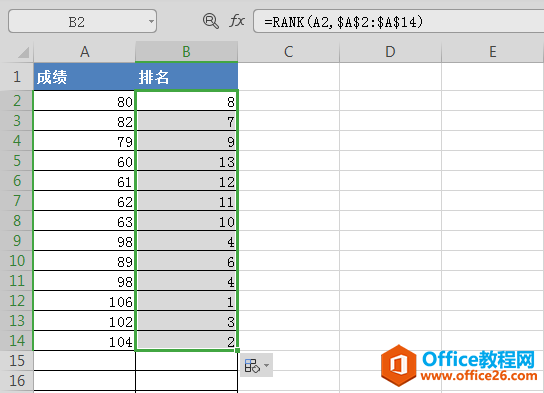Select score 98 cell in row 11

tap(84, 281)
